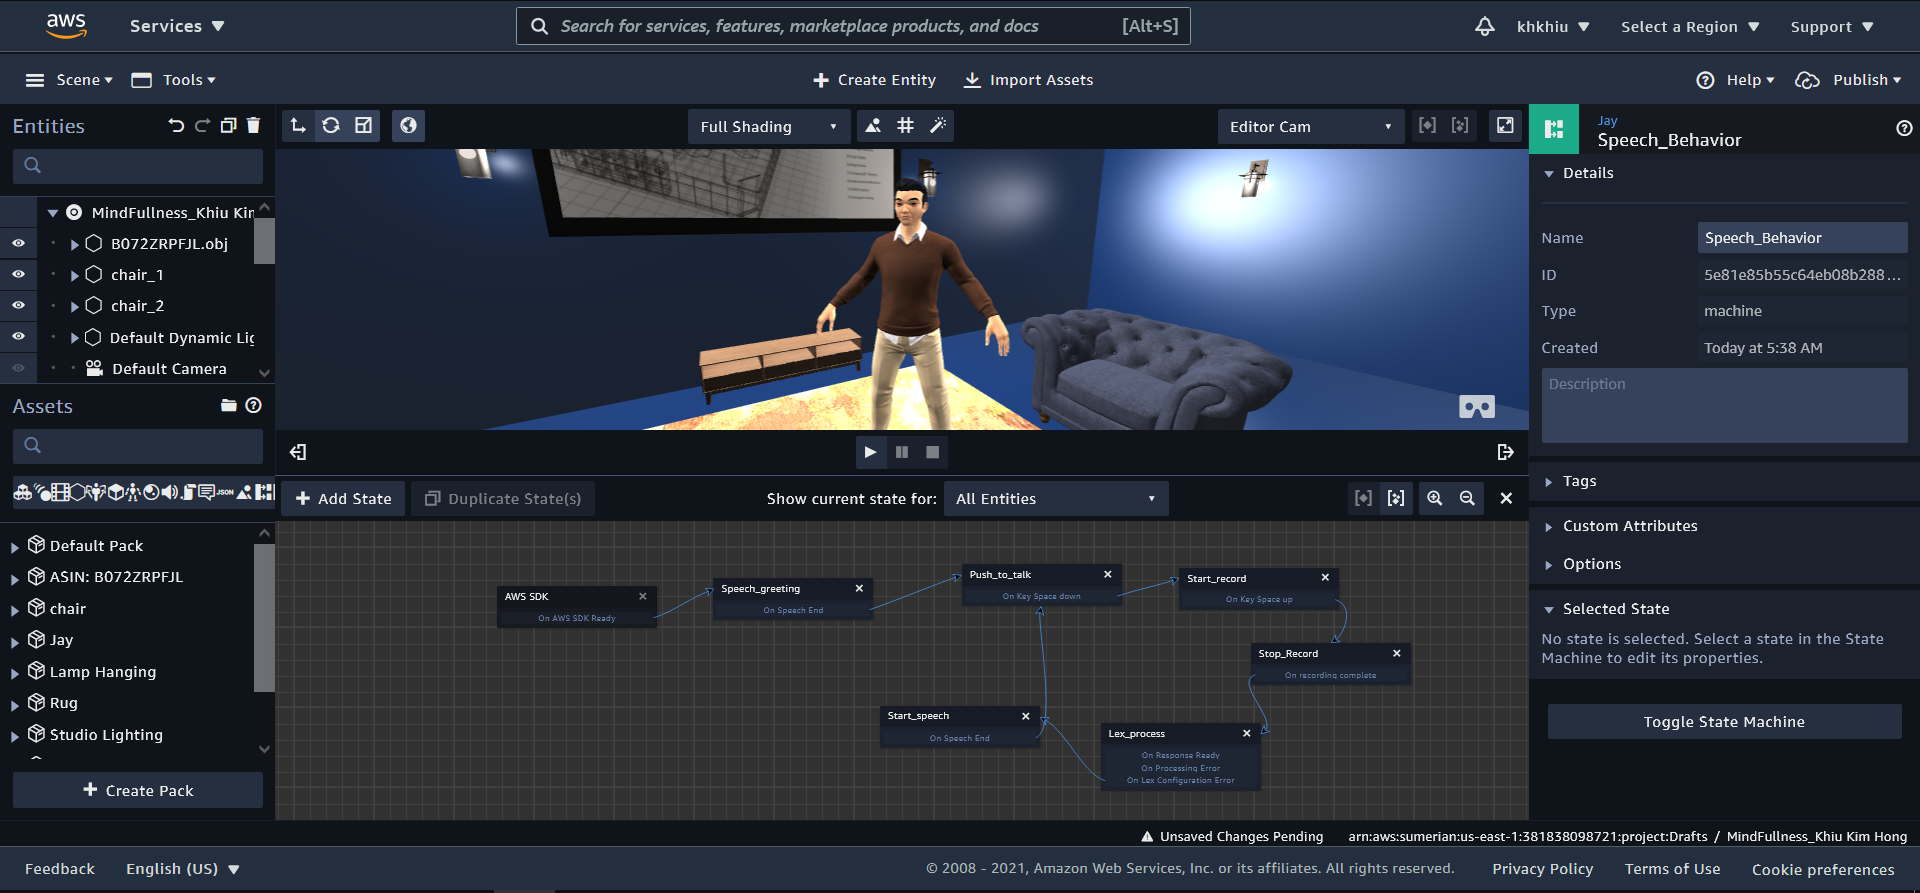Click the frame selected entity icon beside Editor Cam
This screenshot has height=893, width=1920.
point(1427,126)
